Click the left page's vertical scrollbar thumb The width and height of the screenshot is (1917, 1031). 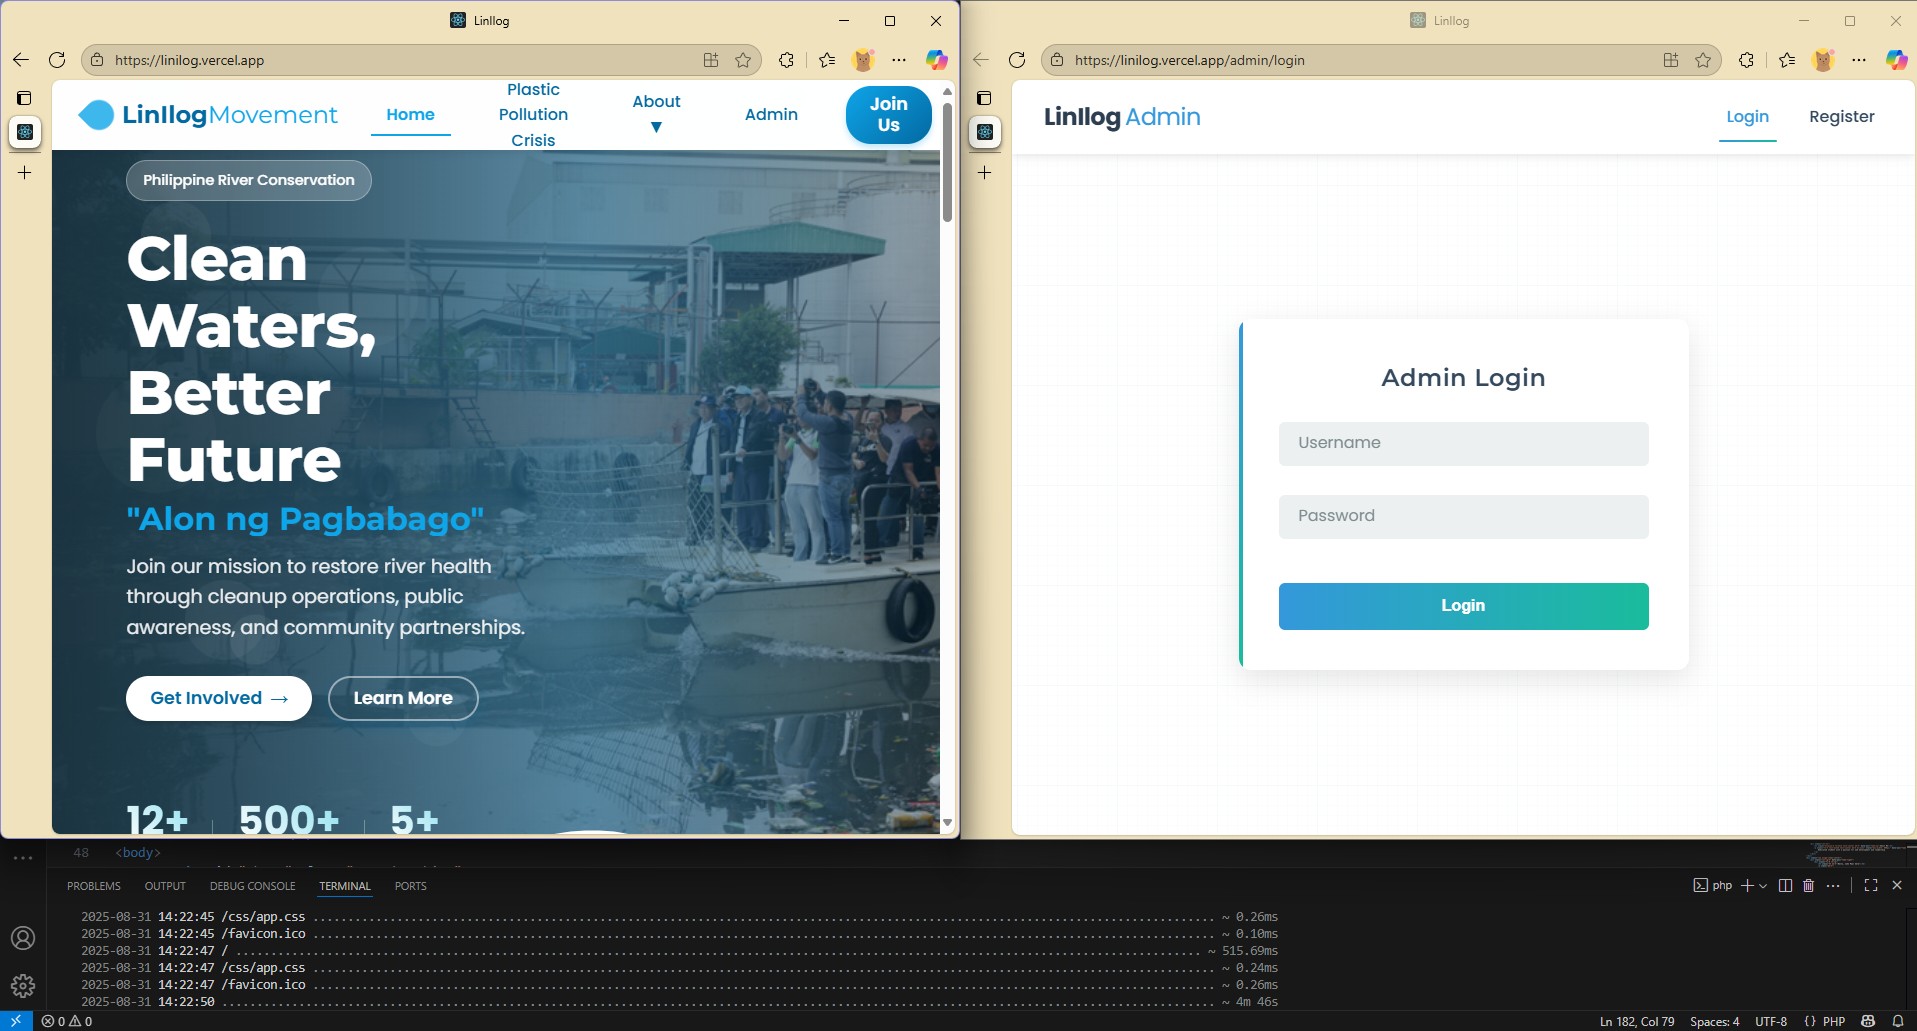947,161
